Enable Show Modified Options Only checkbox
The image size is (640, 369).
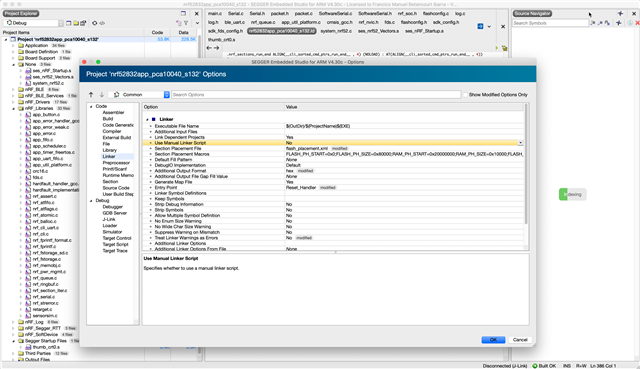465,95
